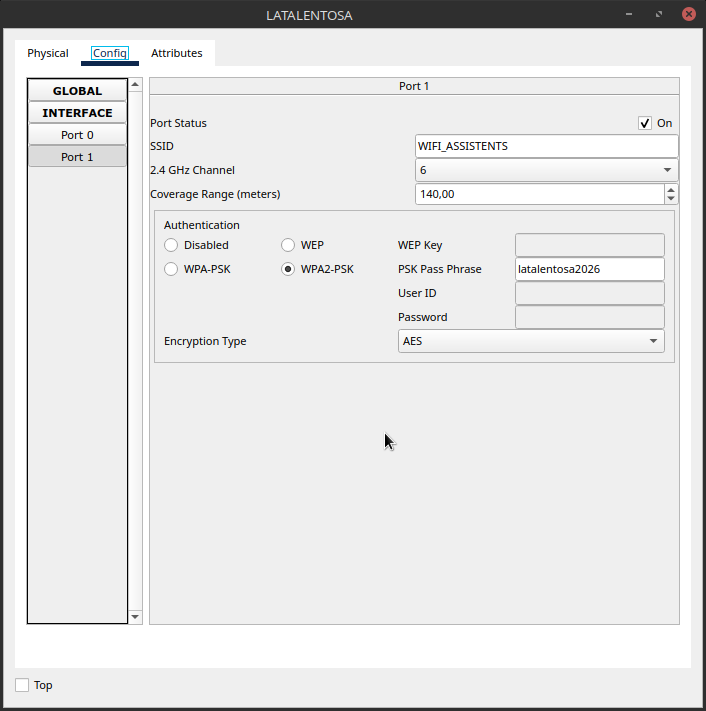The height and width of the screenshot is (711, 706).
Task: Click the INTERFACE section button
Action: click(77, 113)
